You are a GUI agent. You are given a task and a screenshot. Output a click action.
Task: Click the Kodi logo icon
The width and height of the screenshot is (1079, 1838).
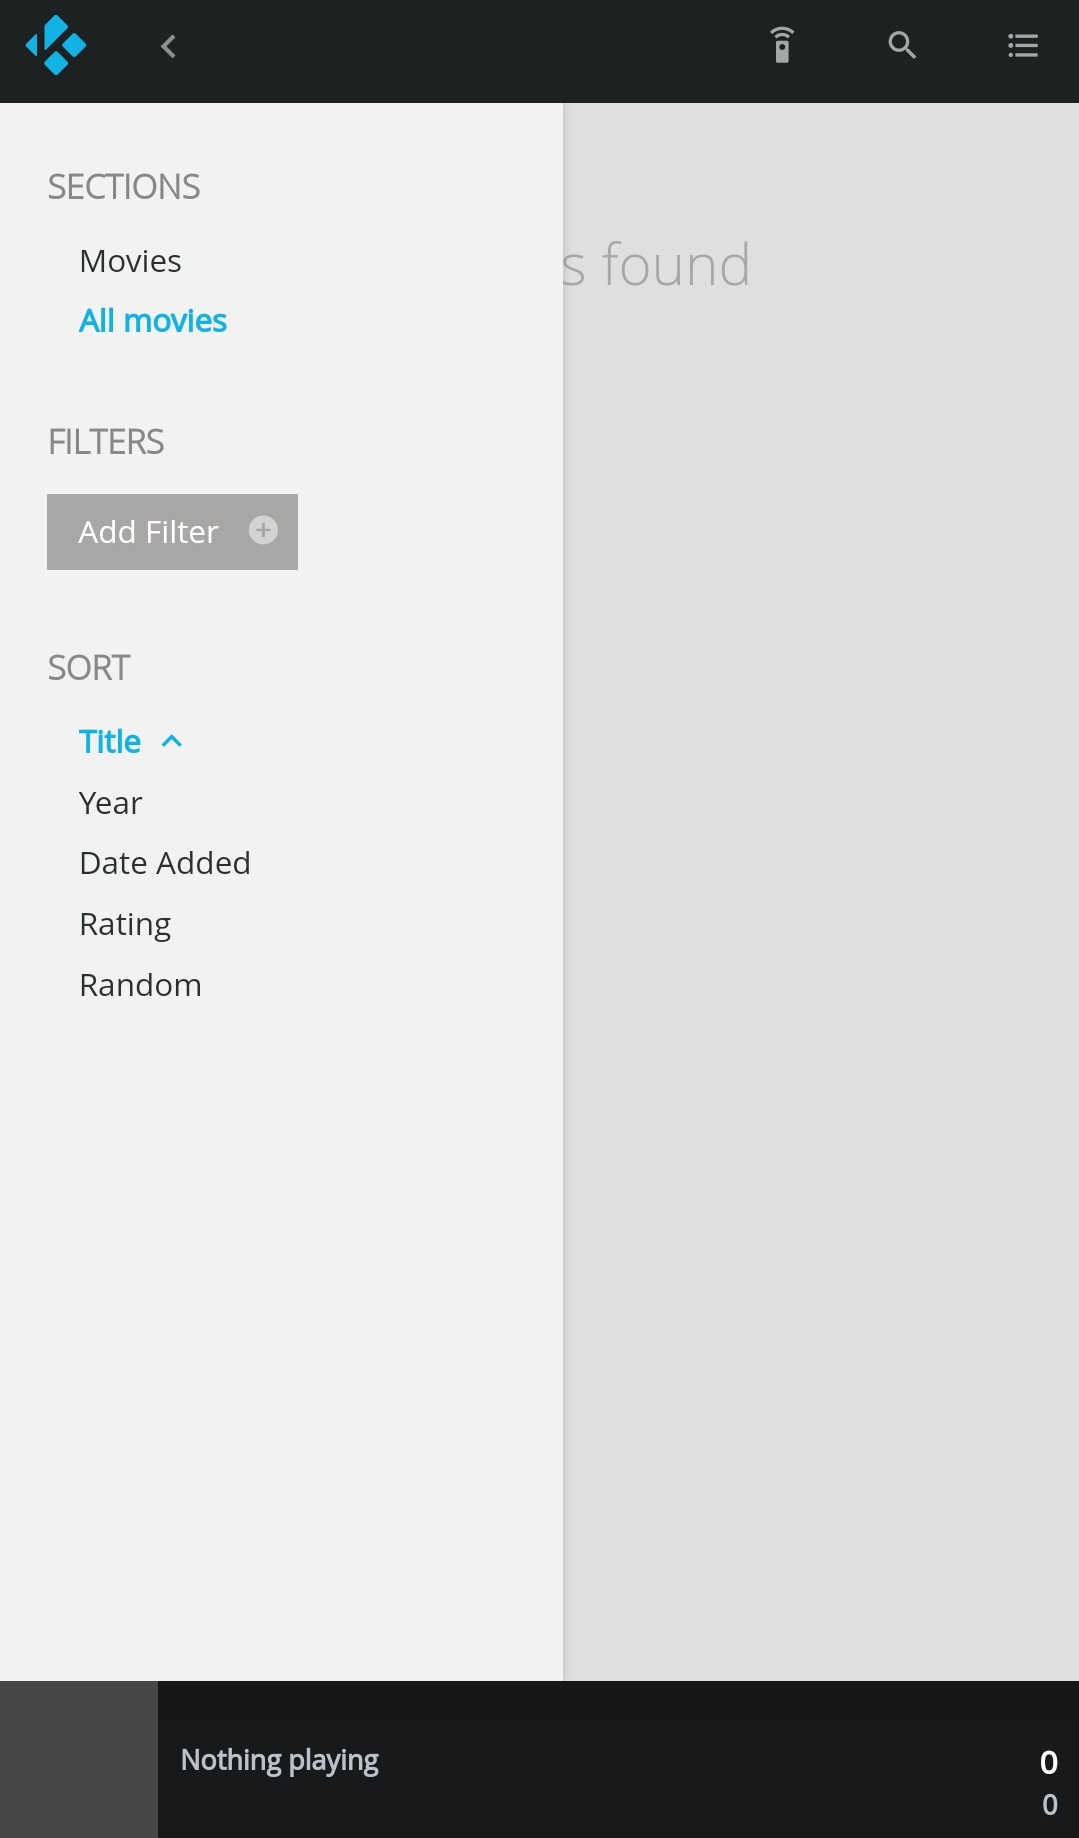coord(56,46)
